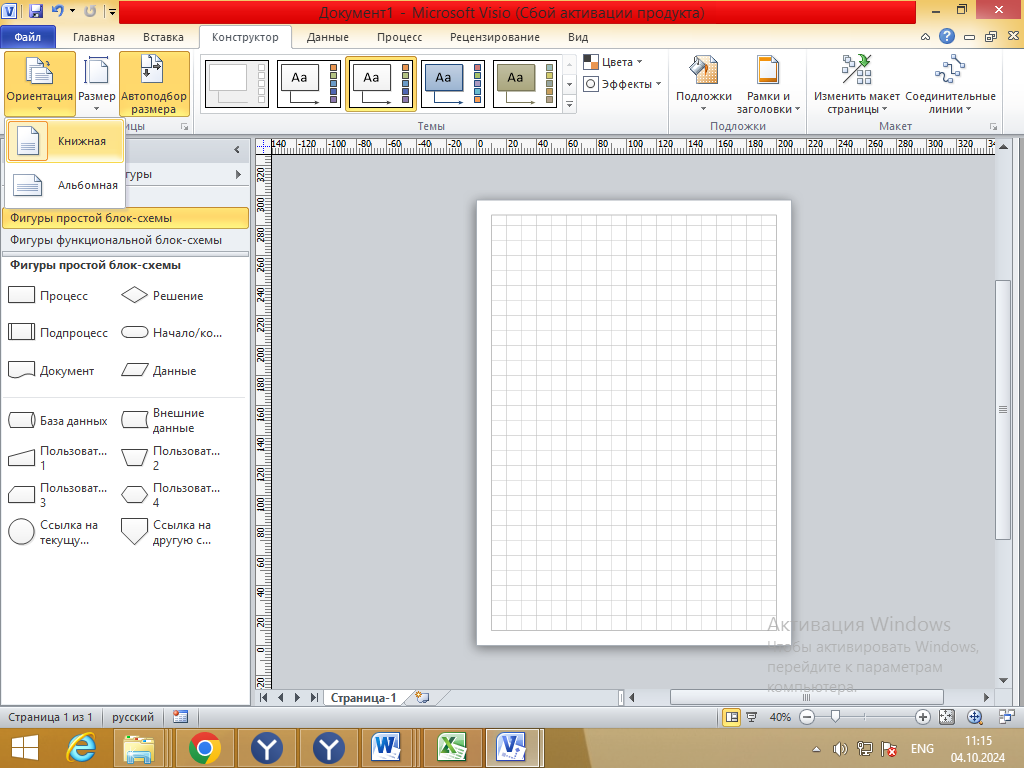
Task: Apply the olive-colored theme thumbnail
Action: pyautogui.click(x=525, y=84)
